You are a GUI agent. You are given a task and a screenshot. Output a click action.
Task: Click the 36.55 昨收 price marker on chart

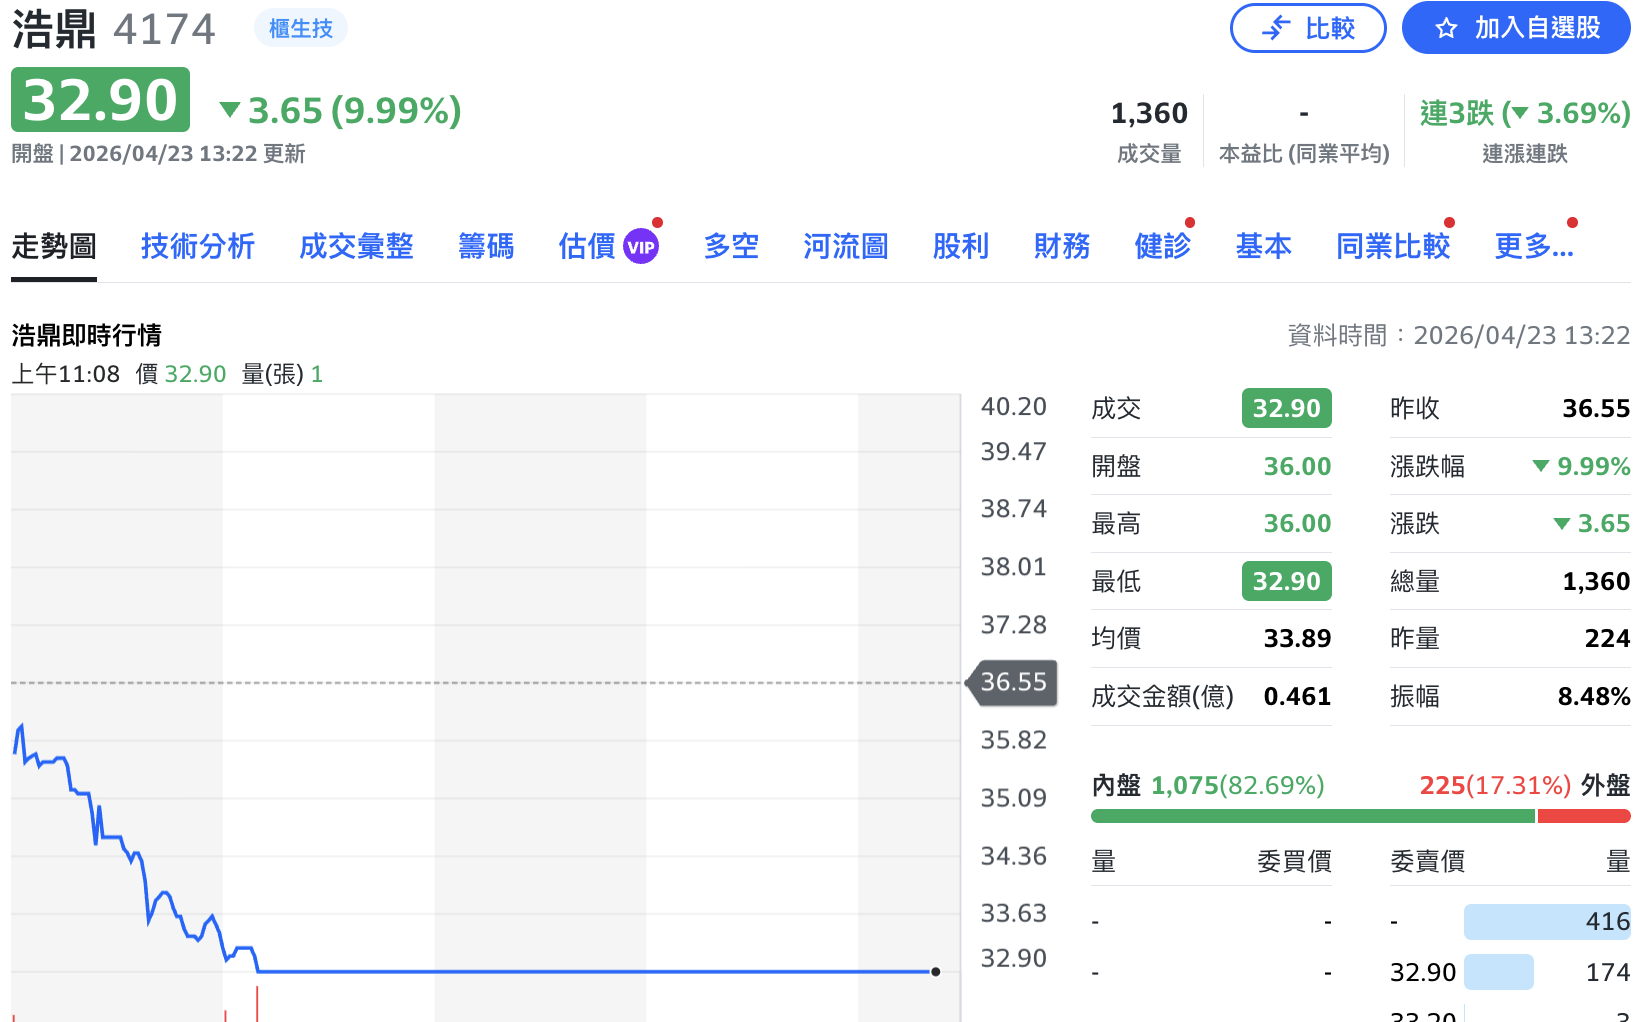[x=1011, y=683]
